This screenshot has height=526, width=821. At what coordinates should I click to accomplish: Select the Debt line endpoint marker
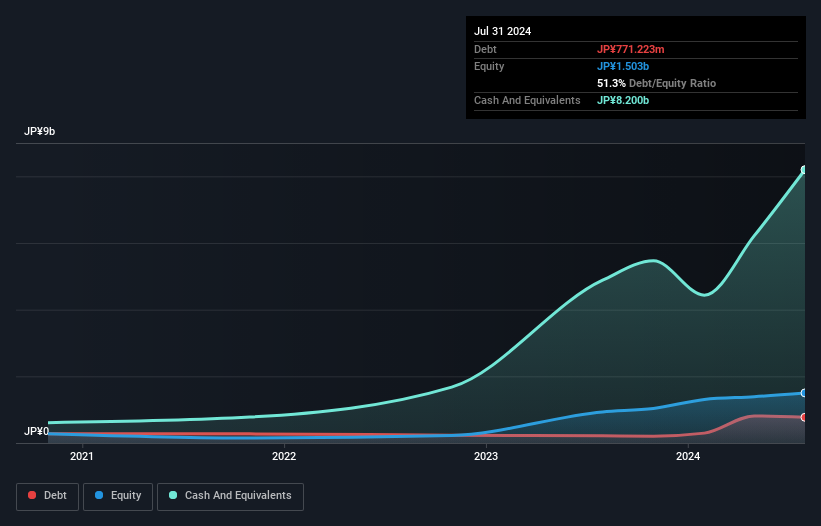coord(804,417)
